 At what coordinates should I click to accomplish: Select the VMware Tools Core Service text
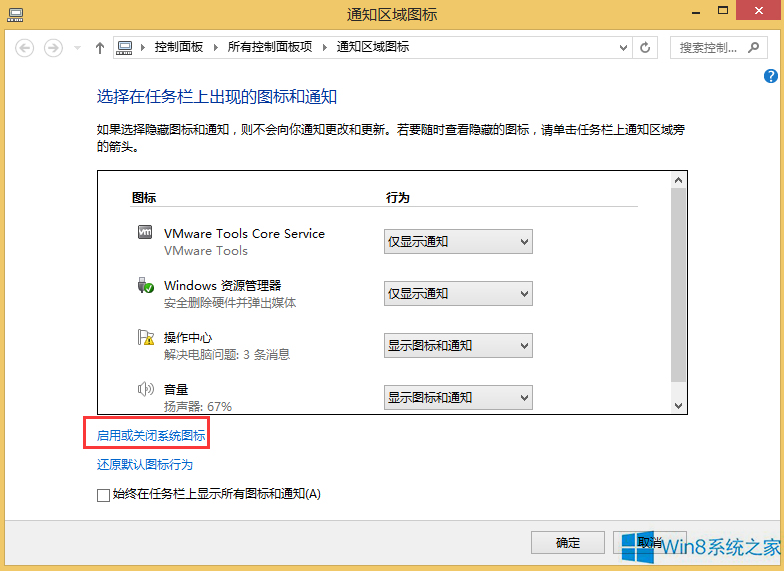(x=244, y=234)
